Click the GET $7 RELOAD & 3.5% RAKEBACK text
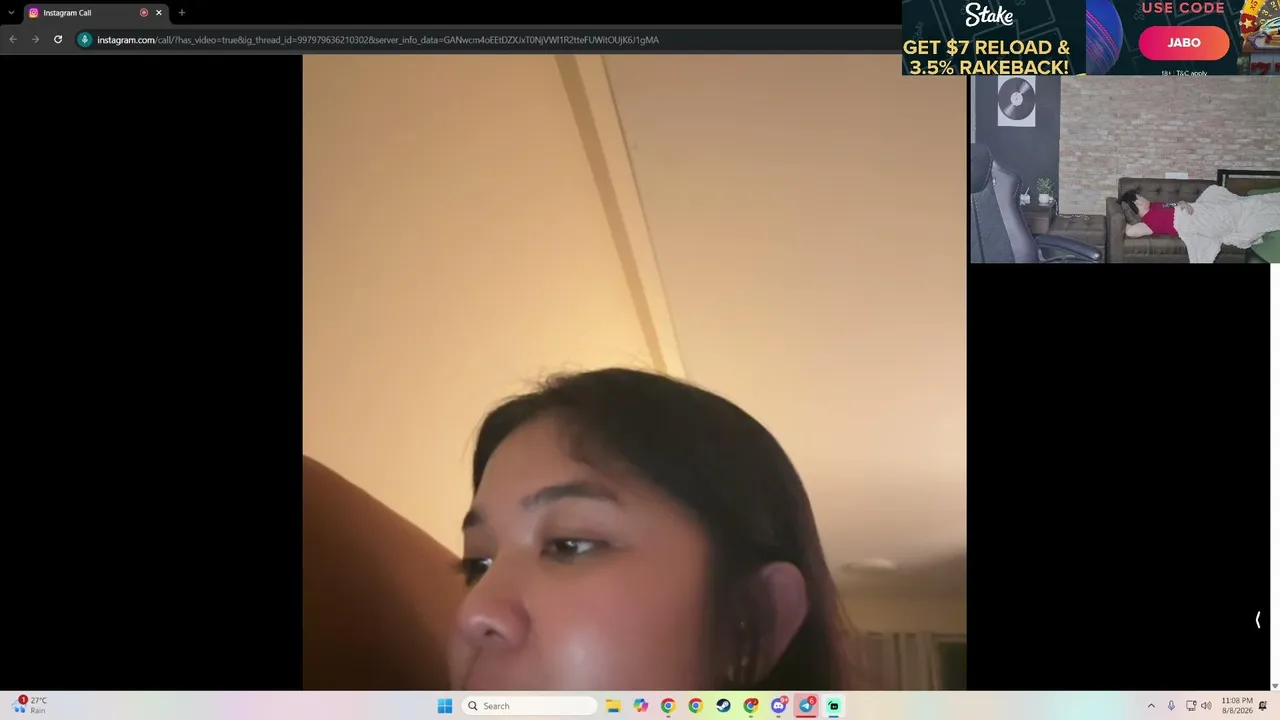The image size is (1280, 720). click(987, 57)
